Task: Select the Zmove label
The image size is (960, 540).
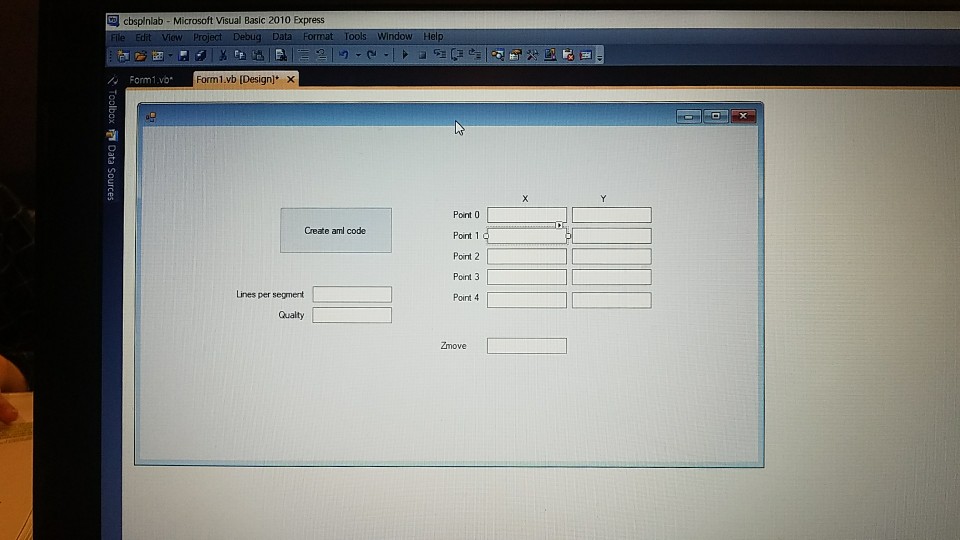Action: (454, 346)
